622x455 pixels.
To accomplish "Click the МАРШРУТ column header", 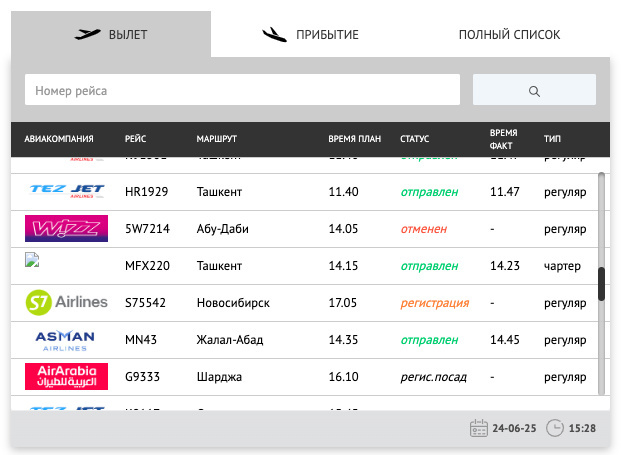I will click(217, 139).
